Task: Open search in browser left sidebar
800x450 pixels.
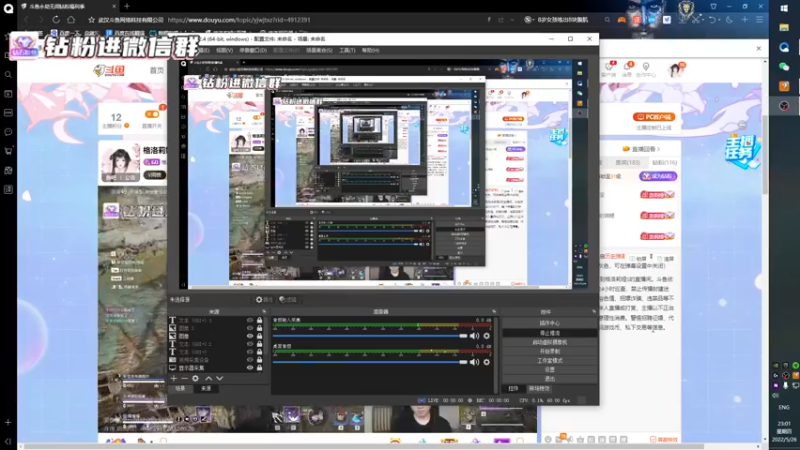Action: (x=8, y=74)
